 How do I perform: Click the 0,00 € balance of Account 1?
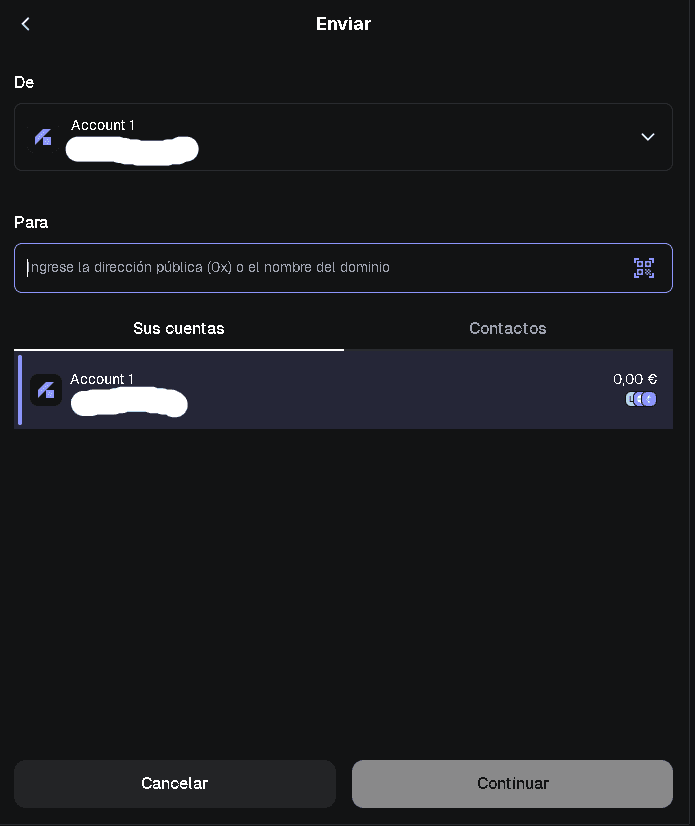(x=634, y=379)
